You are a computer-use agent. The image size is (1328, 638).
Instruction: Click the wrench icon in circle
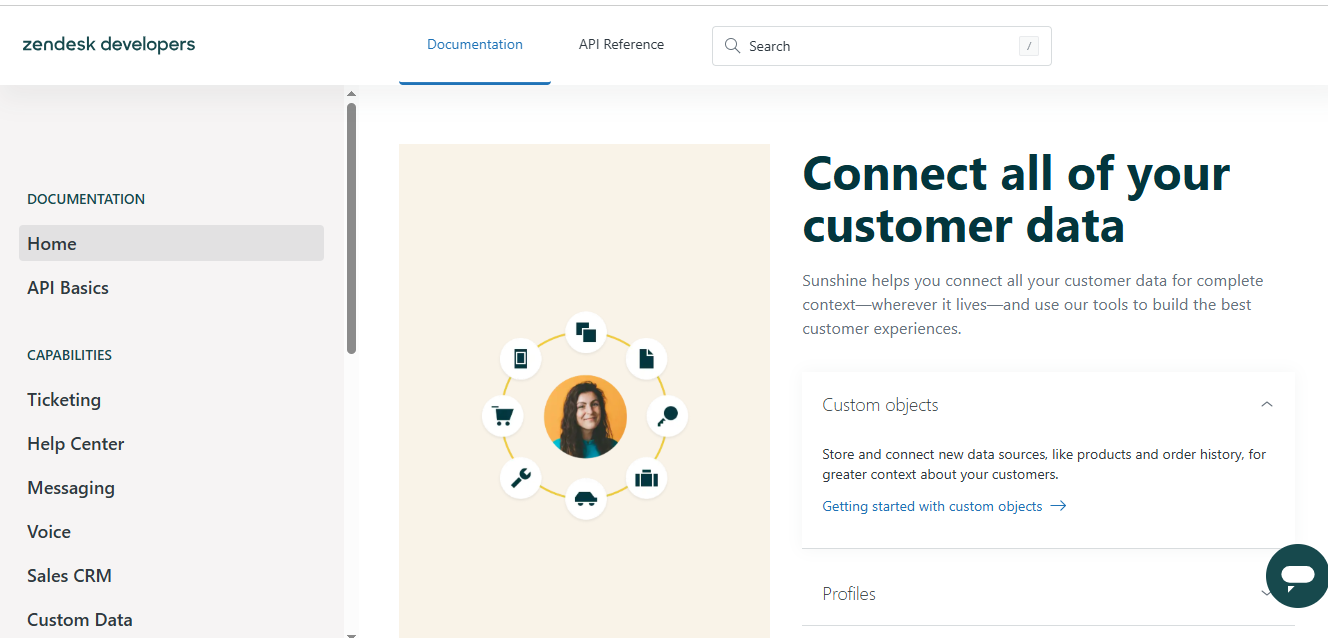point(520,477)
